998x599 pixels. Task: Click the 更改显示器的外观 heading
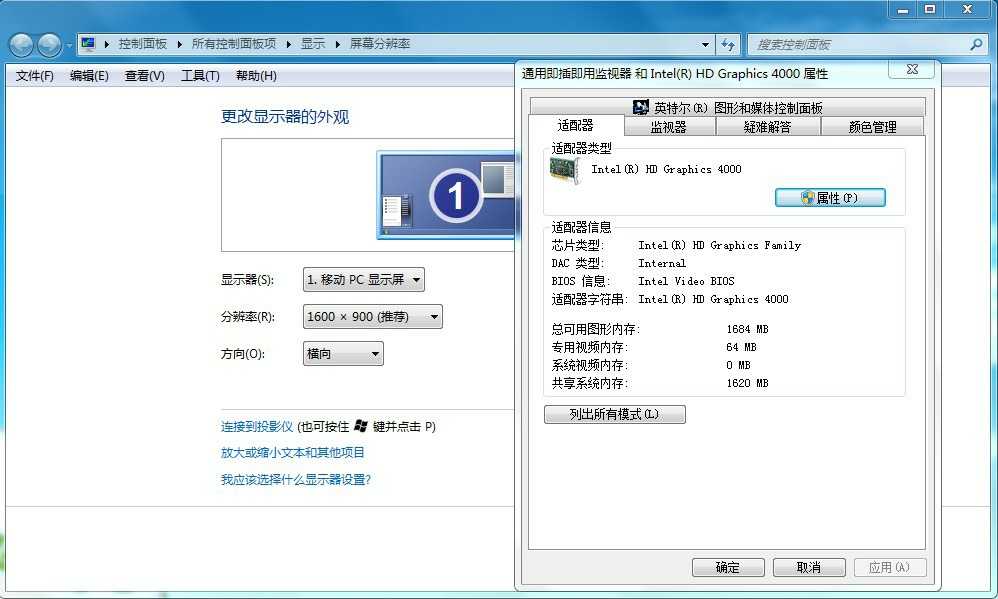click(285, 116)
